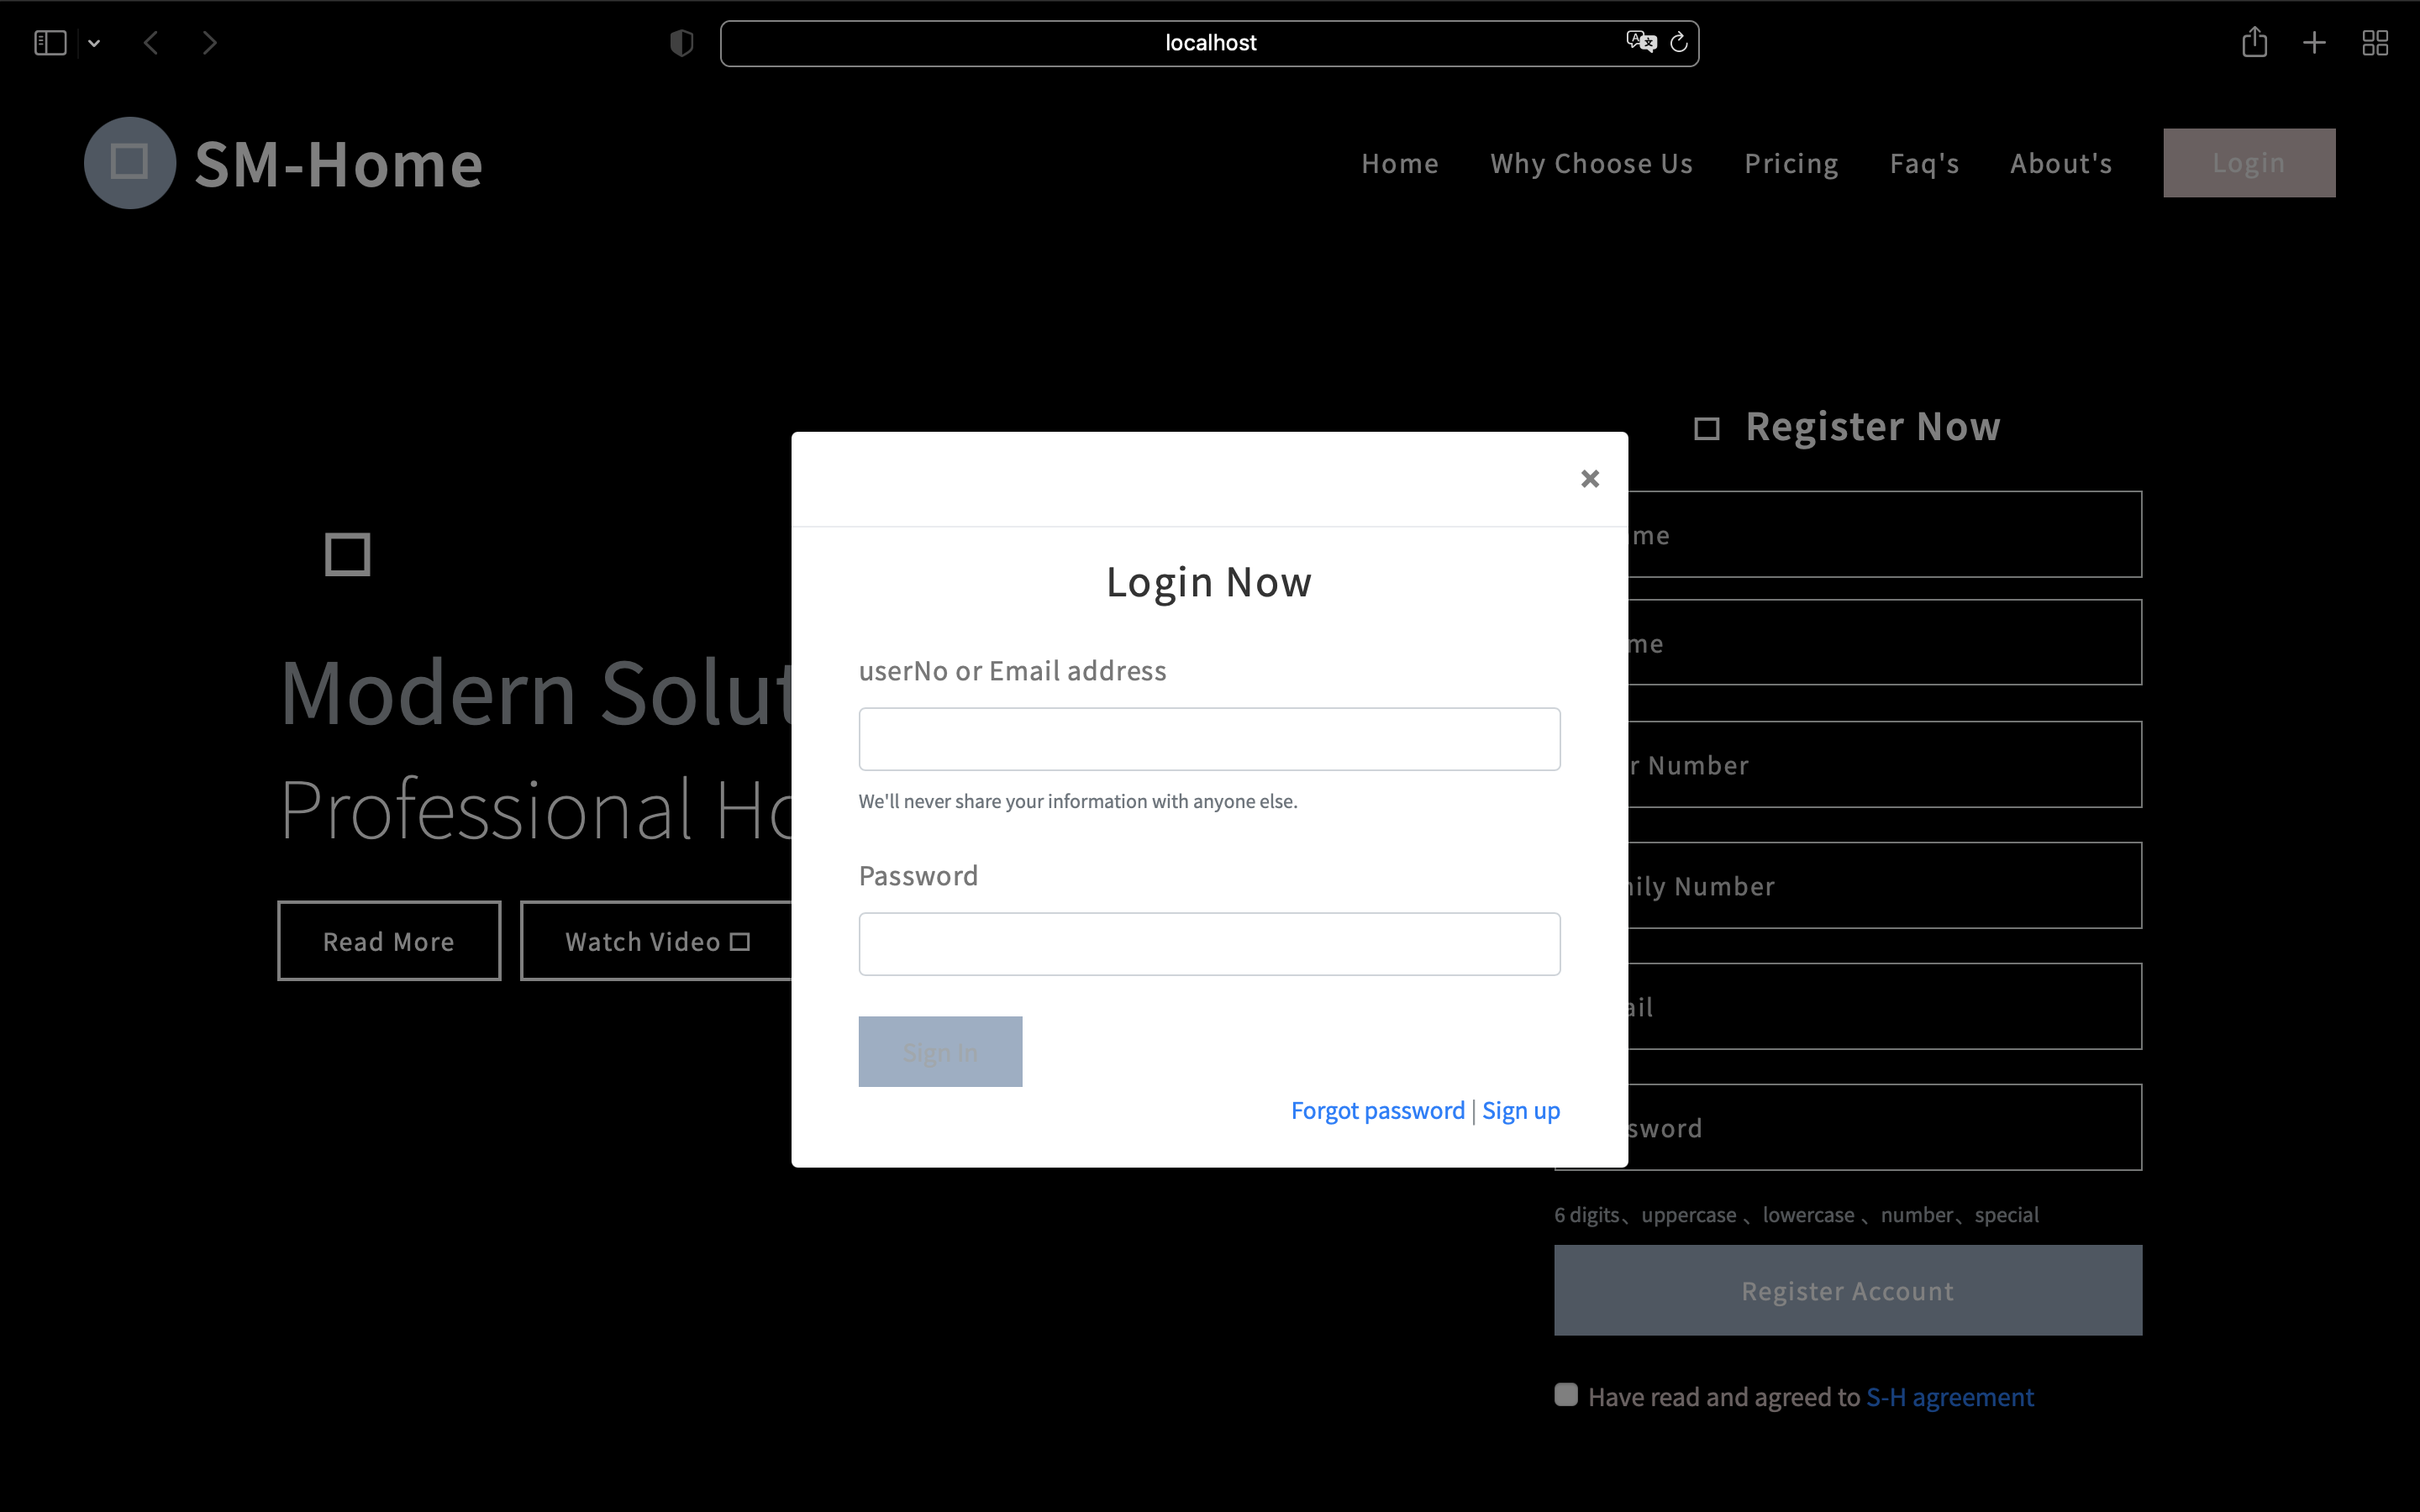Screen dimensions: 2420x1512
Task: Click the privacy shield icon
Action: pyautogui.click(x=681, y=43)
